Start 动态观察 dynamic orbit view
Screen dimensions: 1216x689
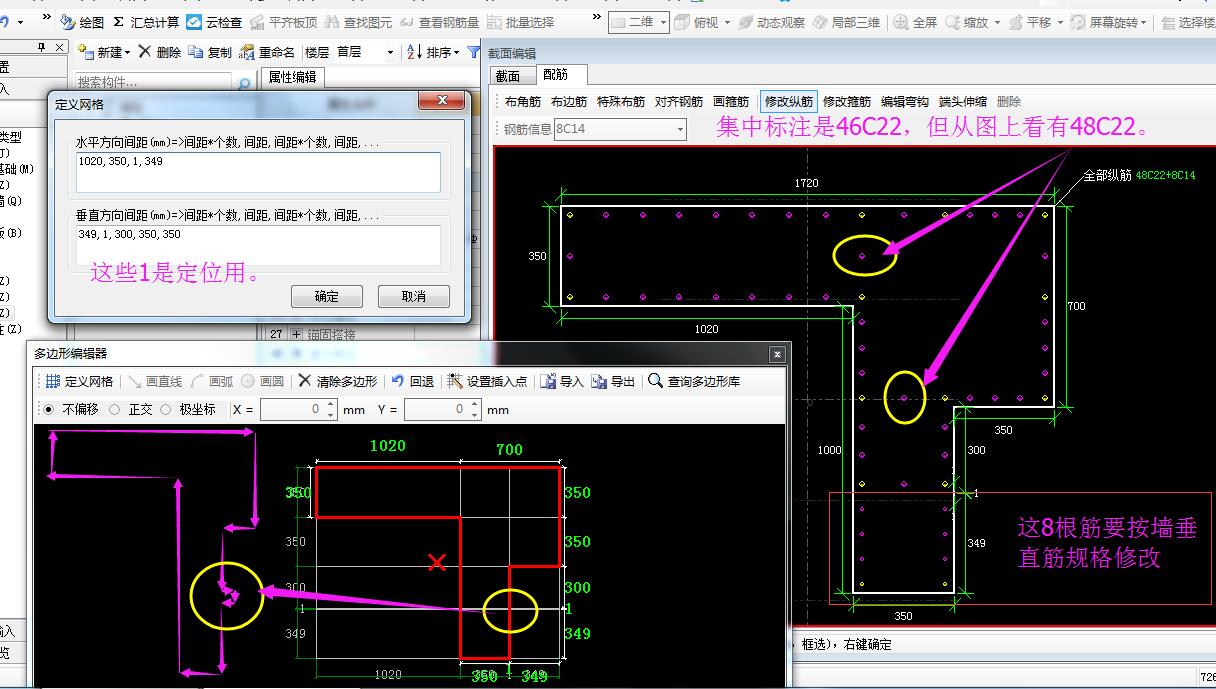(x=771, y=22)
